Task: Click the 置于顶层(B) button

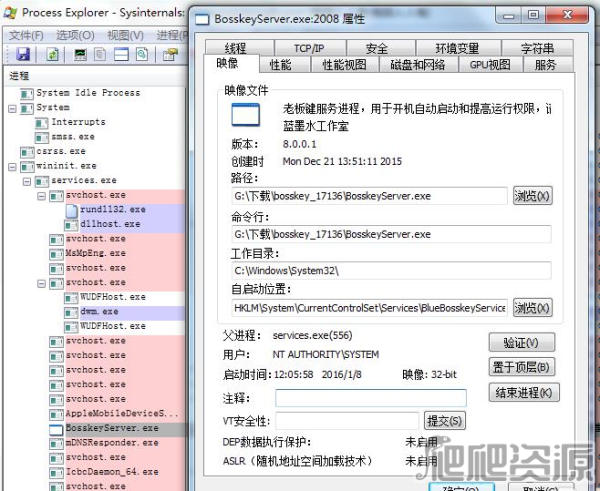Action: coord(522,367)
